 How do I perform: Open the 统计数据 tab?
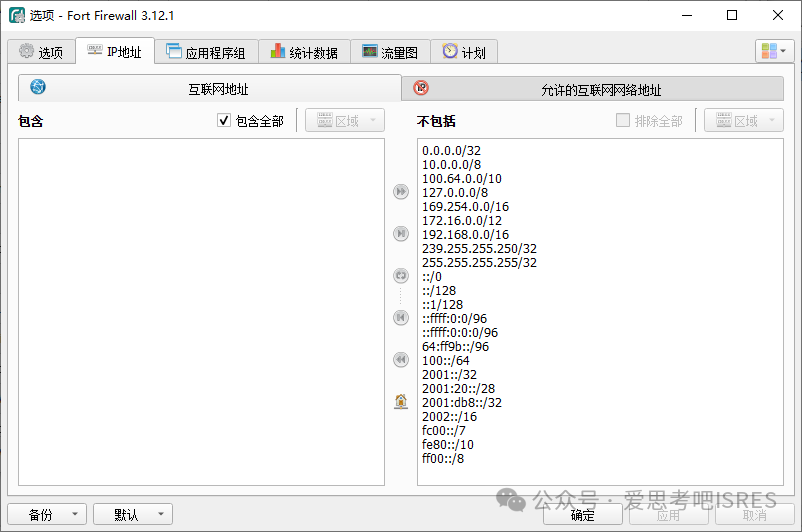coord(304,52)
